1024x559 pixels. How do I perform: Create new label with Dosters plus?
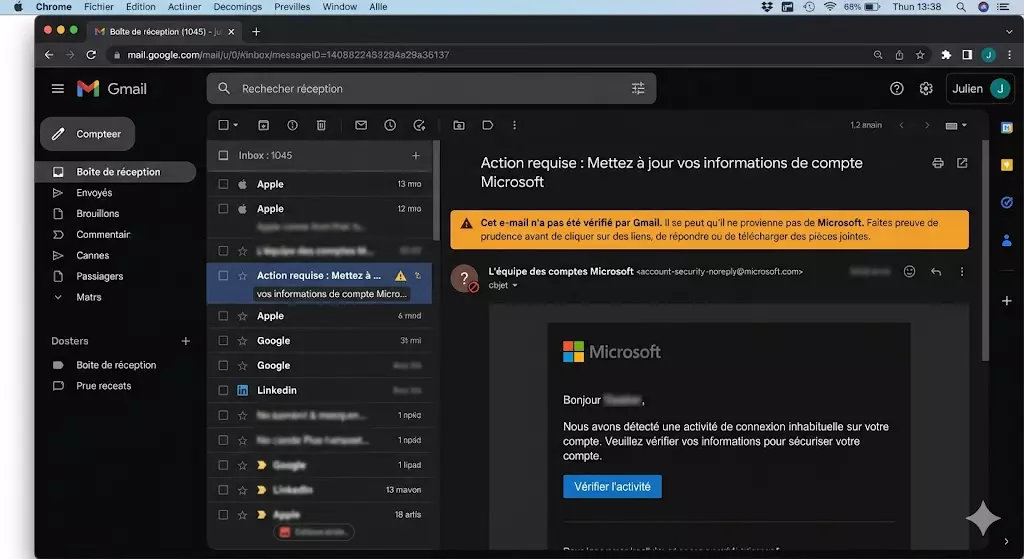(185, 341)
